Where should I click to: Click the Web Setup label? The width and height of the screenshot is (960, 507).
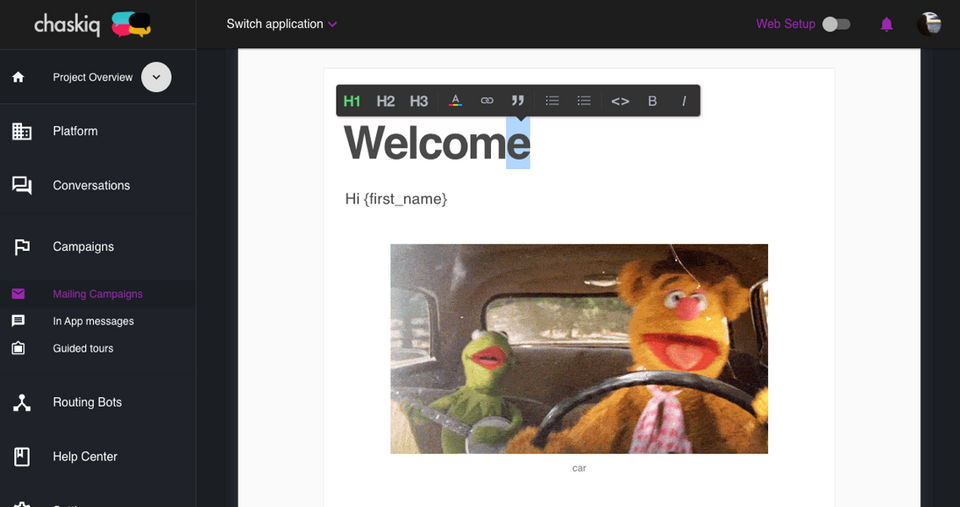point(786,24)
